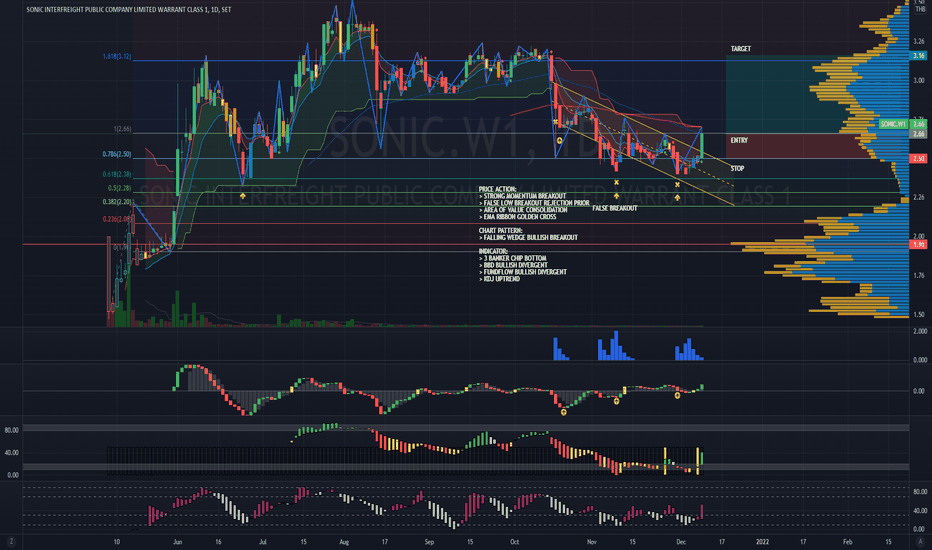Image resolution: width=932 pixels, height=550 pixels.
Task: Click the Dec label on time axis
Action: tap(681, 542)
